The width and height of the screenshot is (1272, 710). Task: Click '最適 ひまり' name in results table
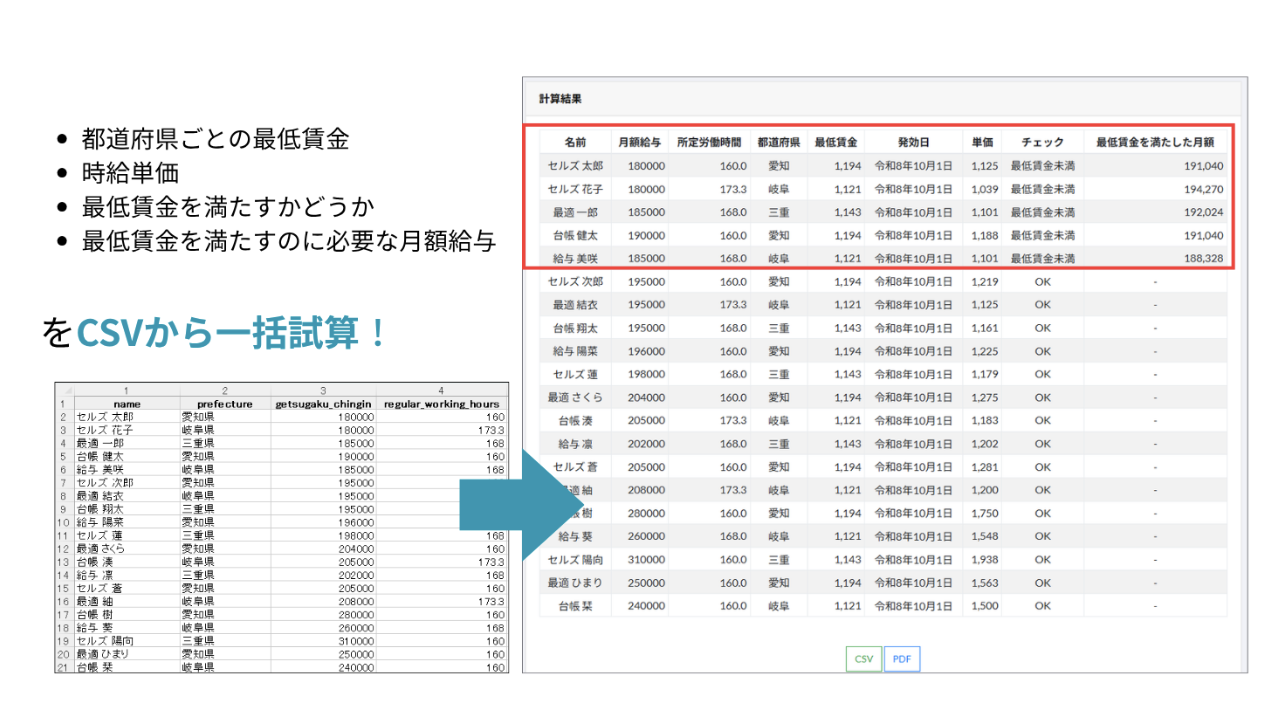coord(575,582)
